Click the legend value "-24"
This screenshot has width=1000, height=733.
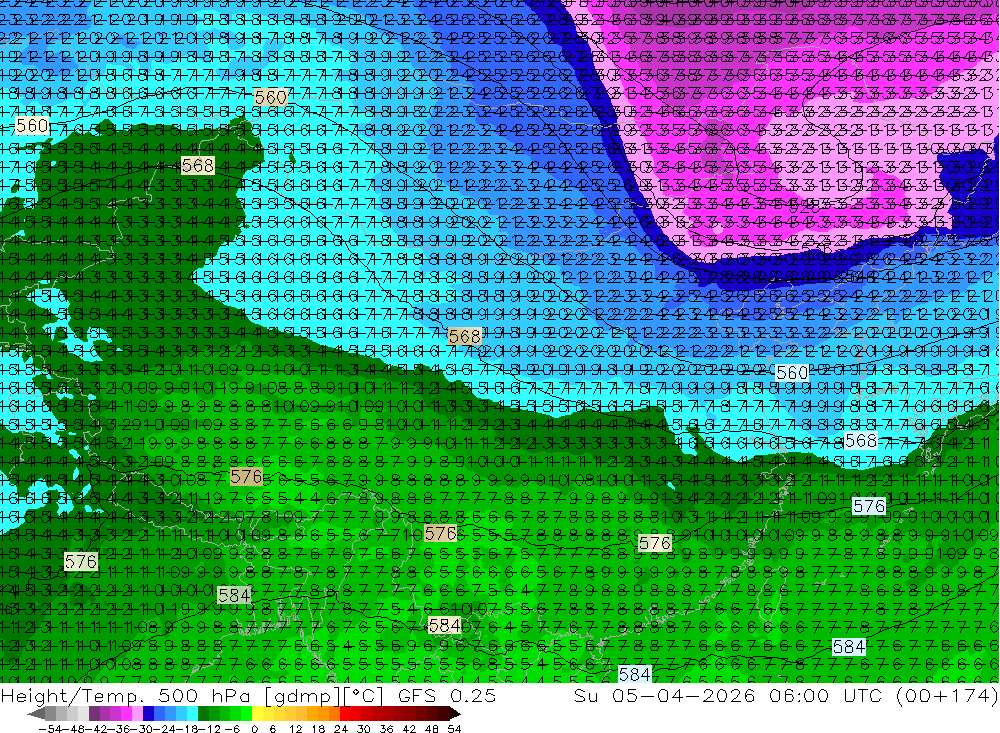pos(165,729)
